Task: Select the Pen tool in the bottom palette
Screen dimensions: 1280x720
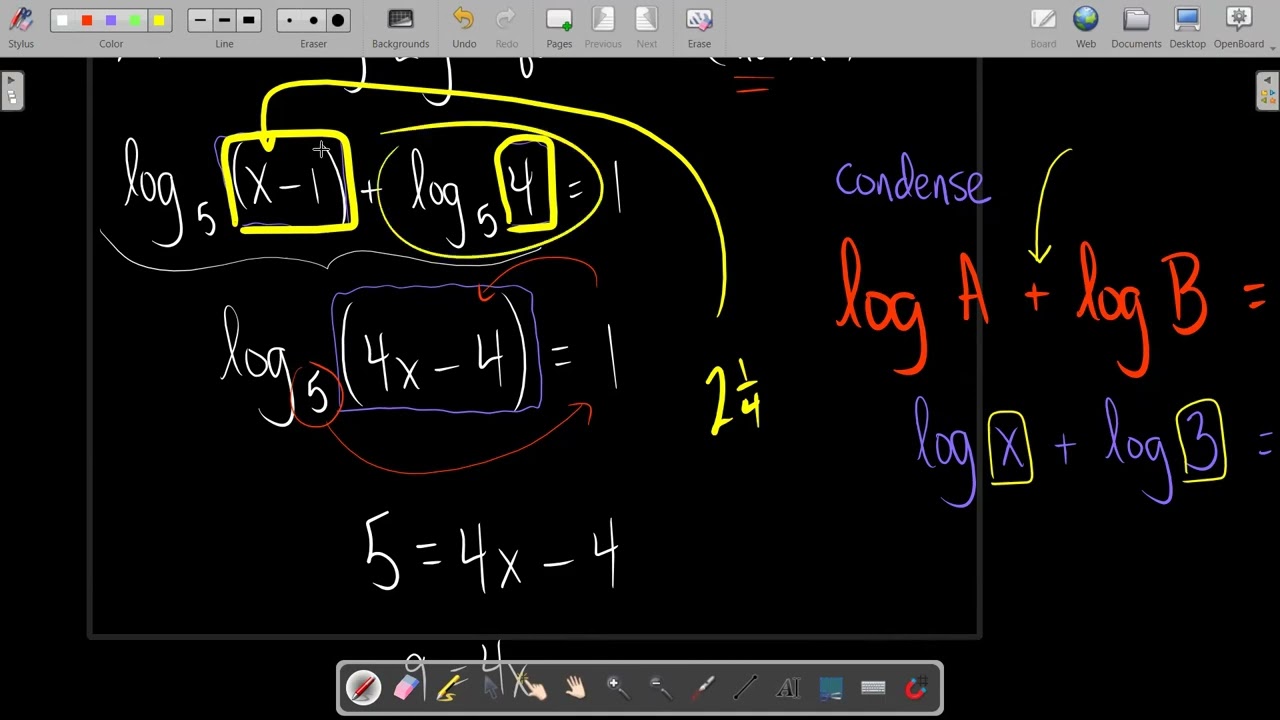Action: [363, 688]
